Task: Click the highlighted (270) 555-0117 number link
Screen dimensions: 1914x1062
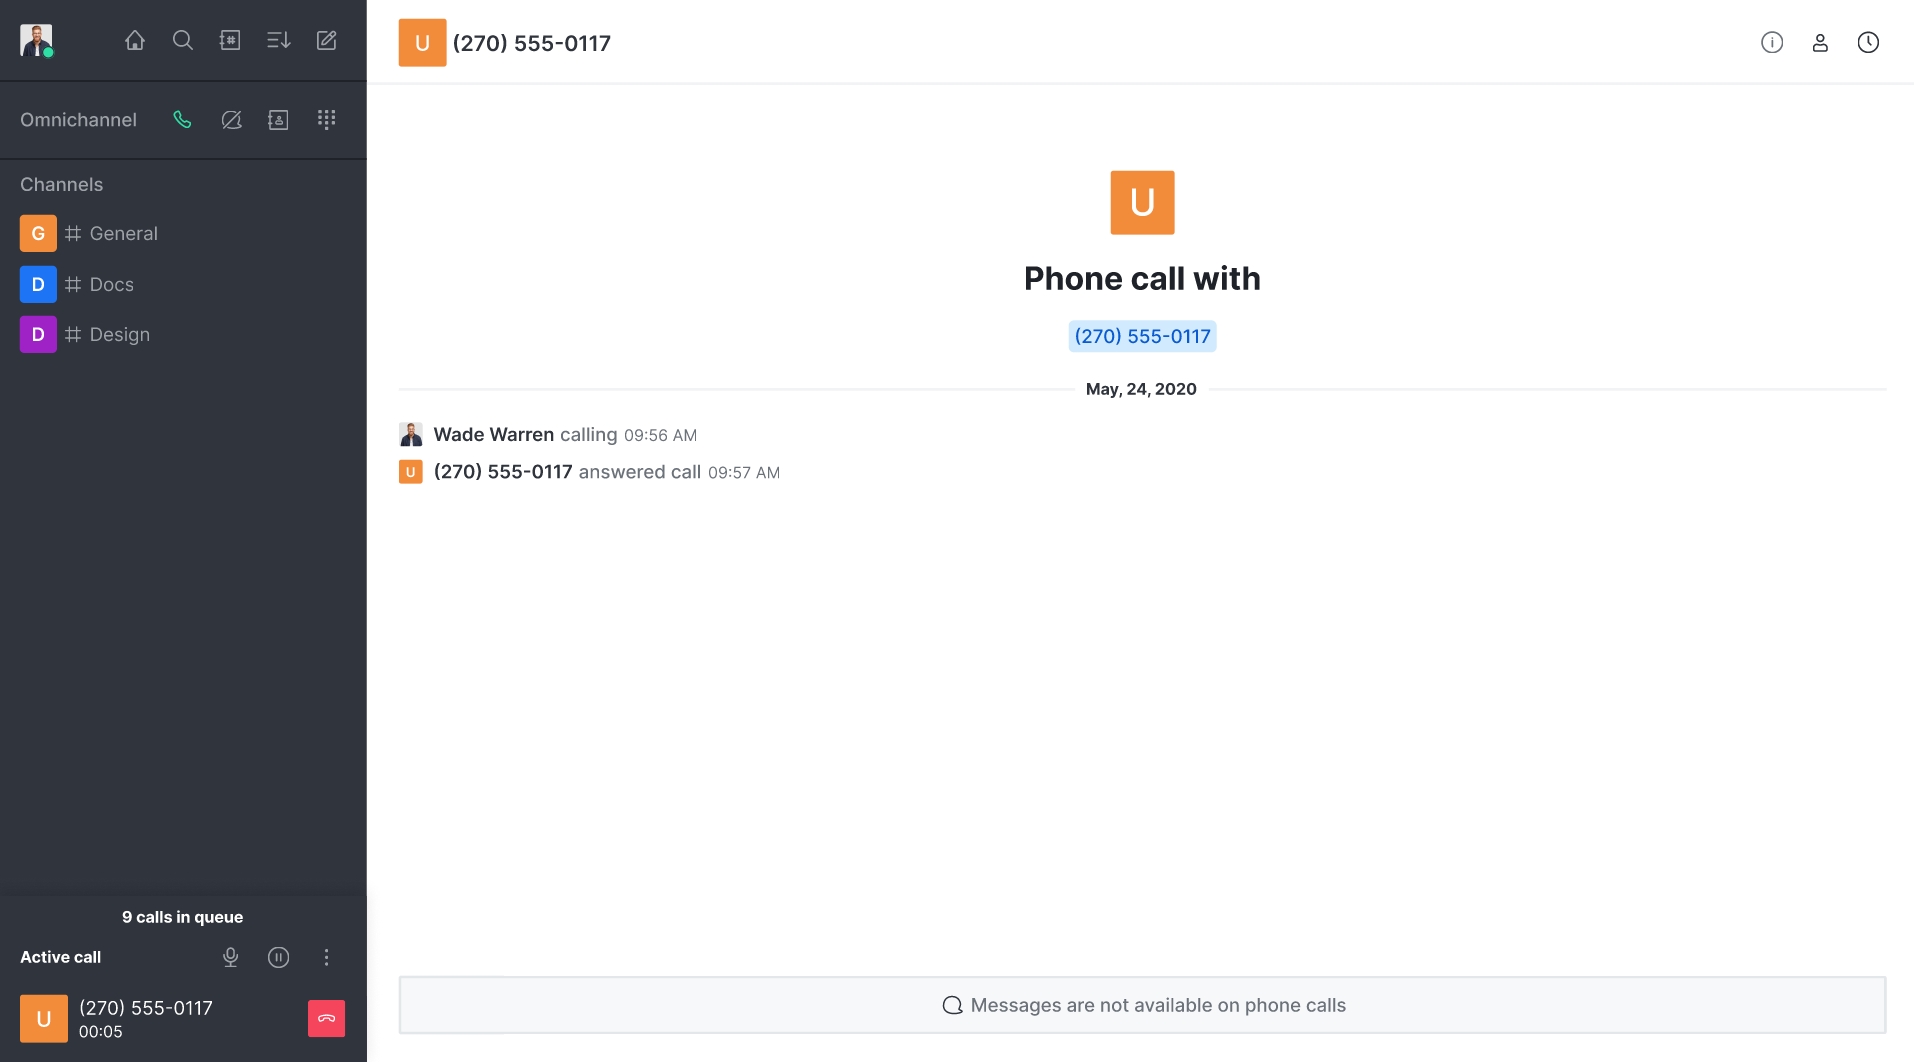Action: click(x=1142, y=336)
